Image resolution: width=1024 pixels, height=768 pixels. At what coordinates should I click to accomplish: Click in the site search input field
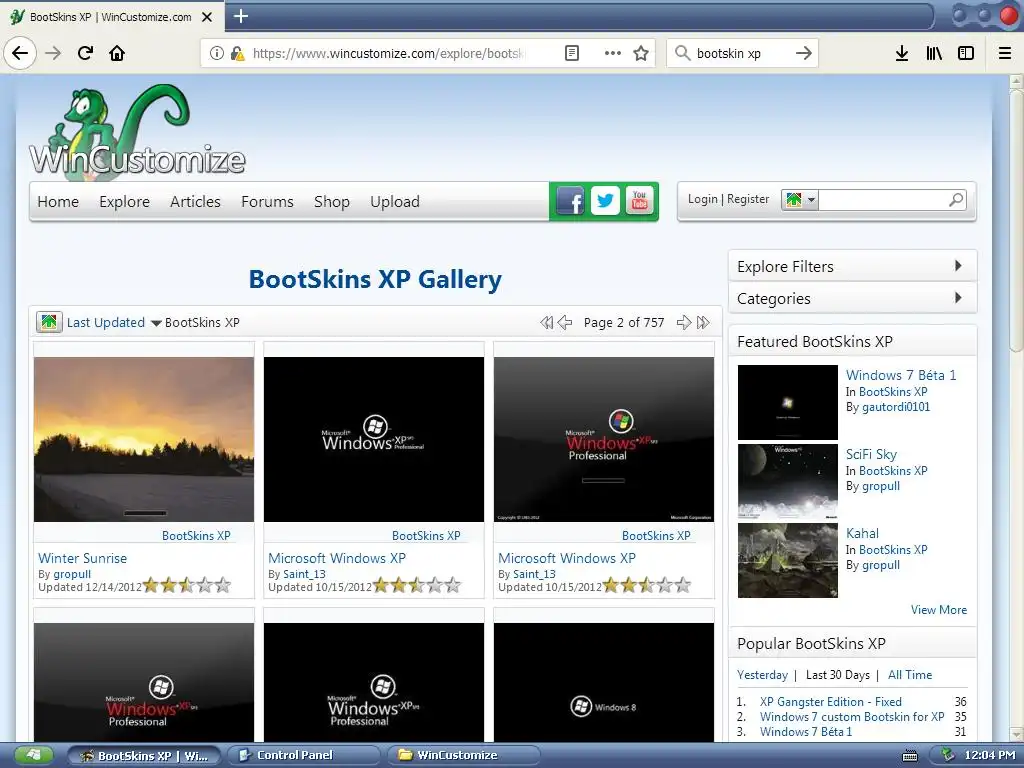882,200
